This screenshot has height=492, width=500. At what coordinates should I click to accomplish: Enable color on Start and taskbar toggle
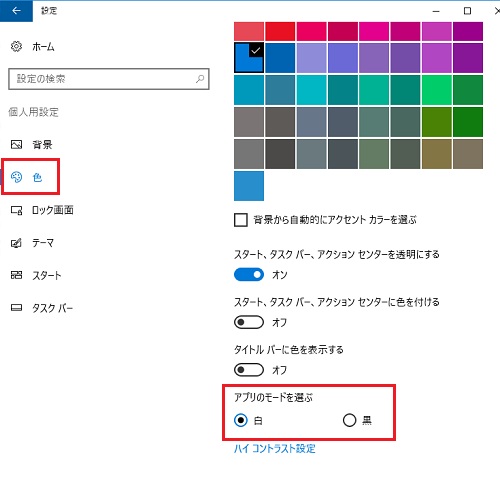pyautogui.click(x=249, y=322)
